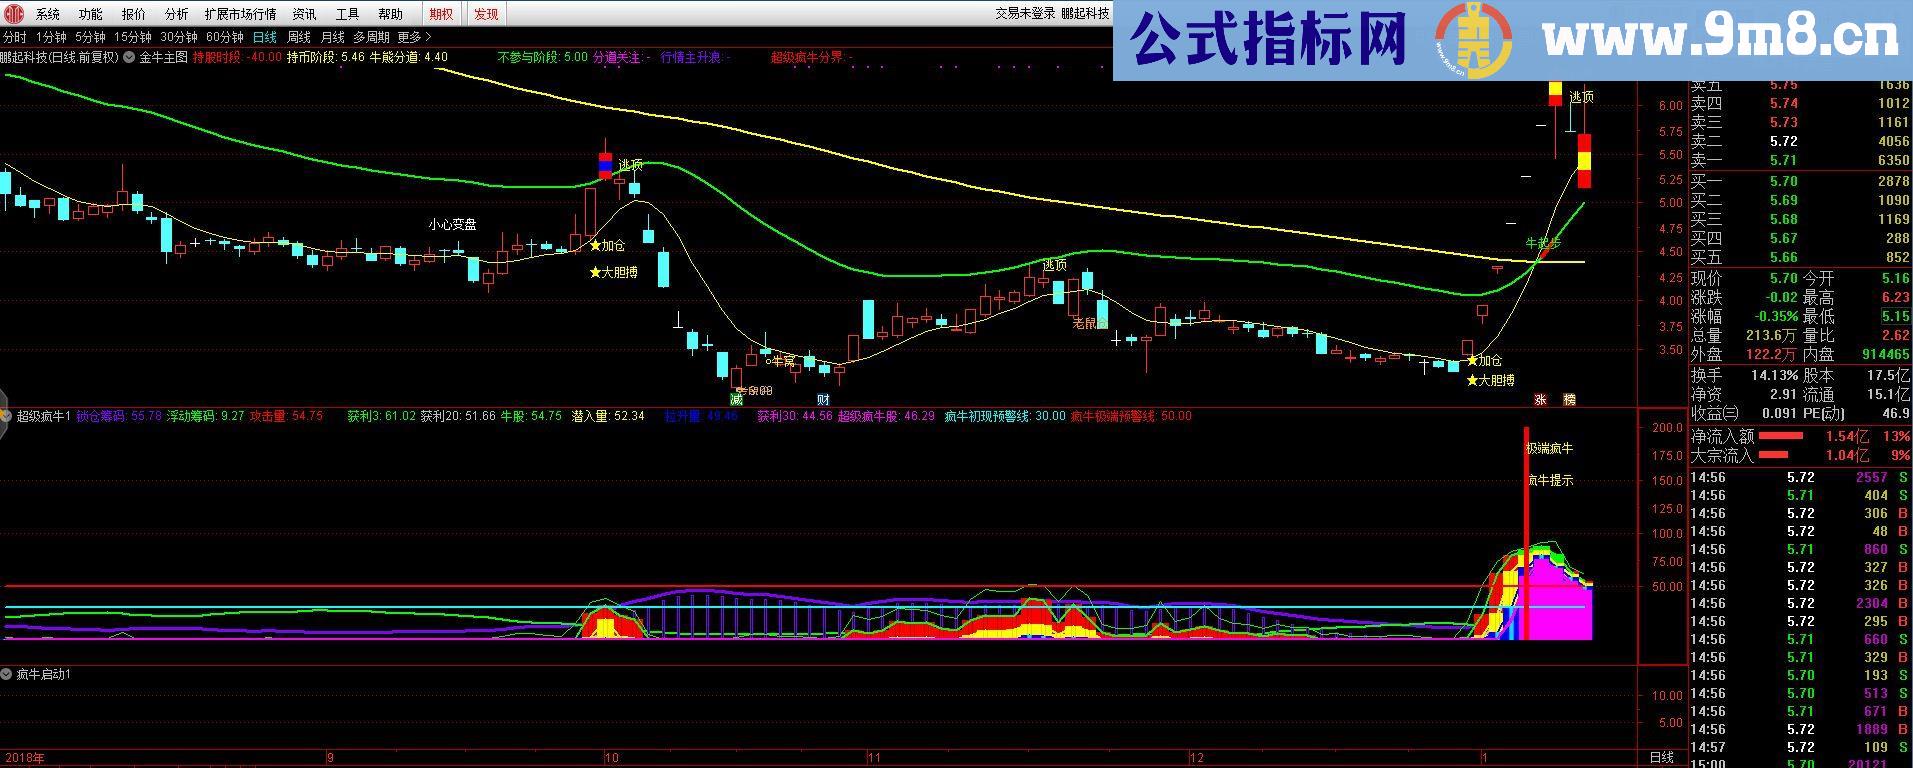1913x768 pixels.
Task: Switch to the 5分钟 period tab
Action: pyautogui.click(x=90, y=37)
